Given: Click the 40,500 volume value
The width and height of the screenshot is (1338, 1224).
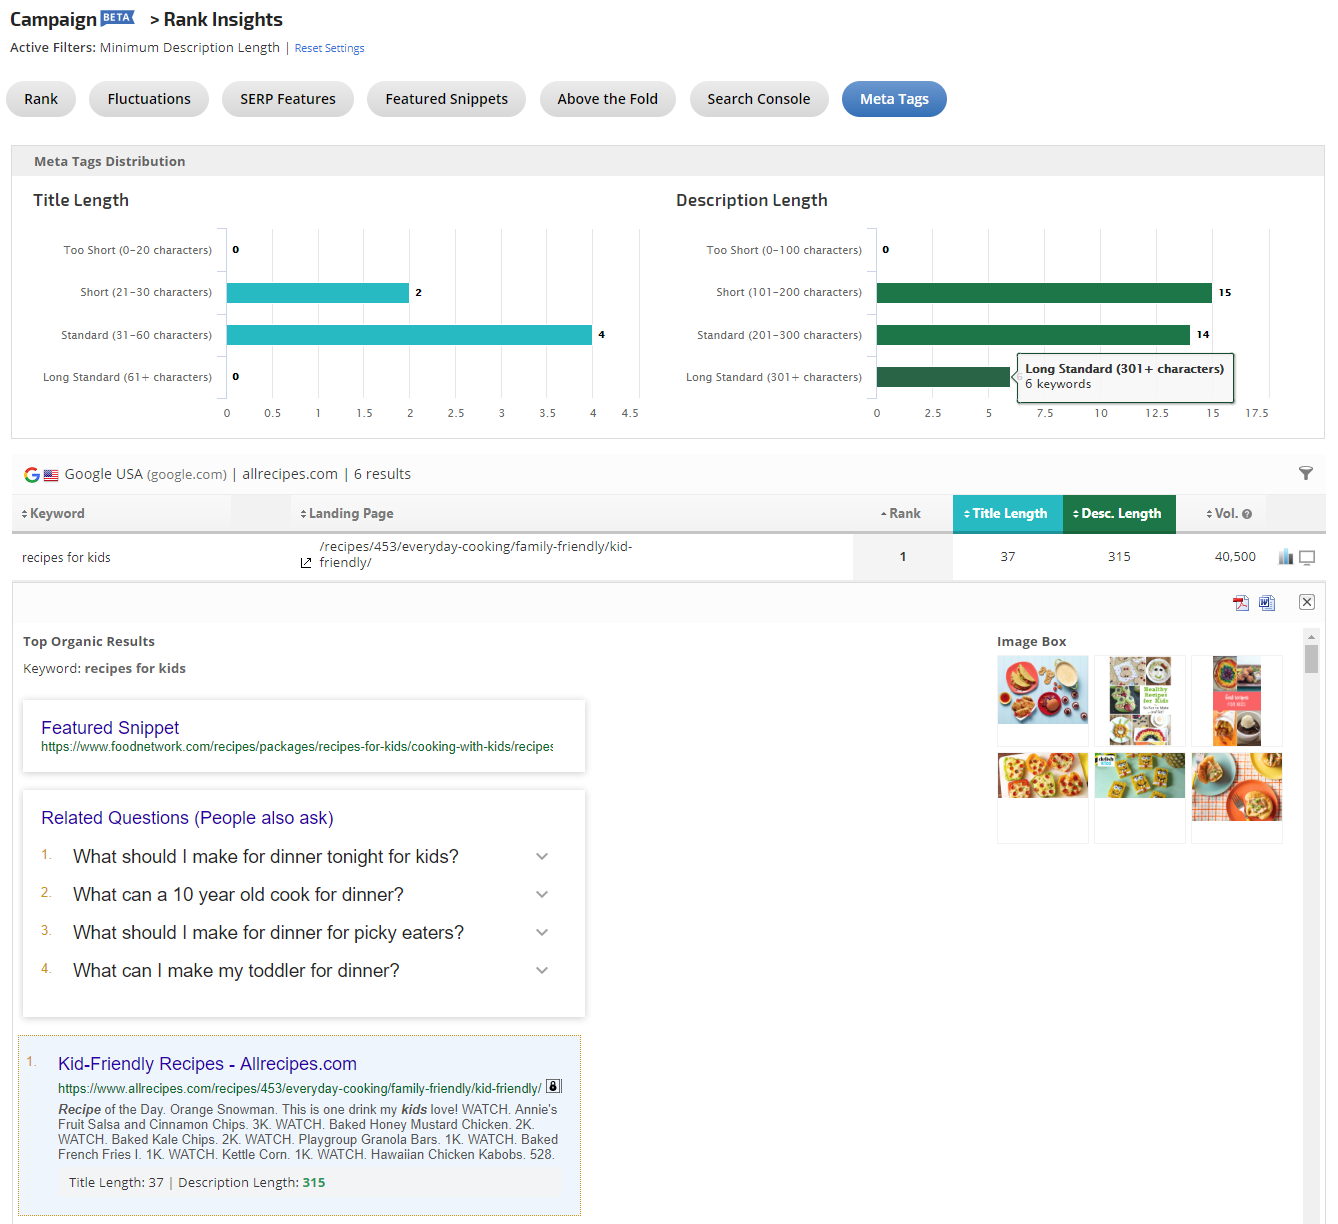Looking at the screenshot, I should (x=1235, y=557).
